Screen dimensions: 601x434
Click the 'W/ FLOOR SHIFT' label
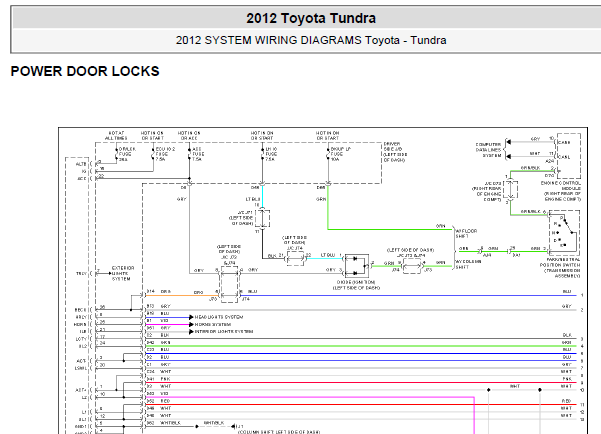pyautogui.click(x=466, y=233)
